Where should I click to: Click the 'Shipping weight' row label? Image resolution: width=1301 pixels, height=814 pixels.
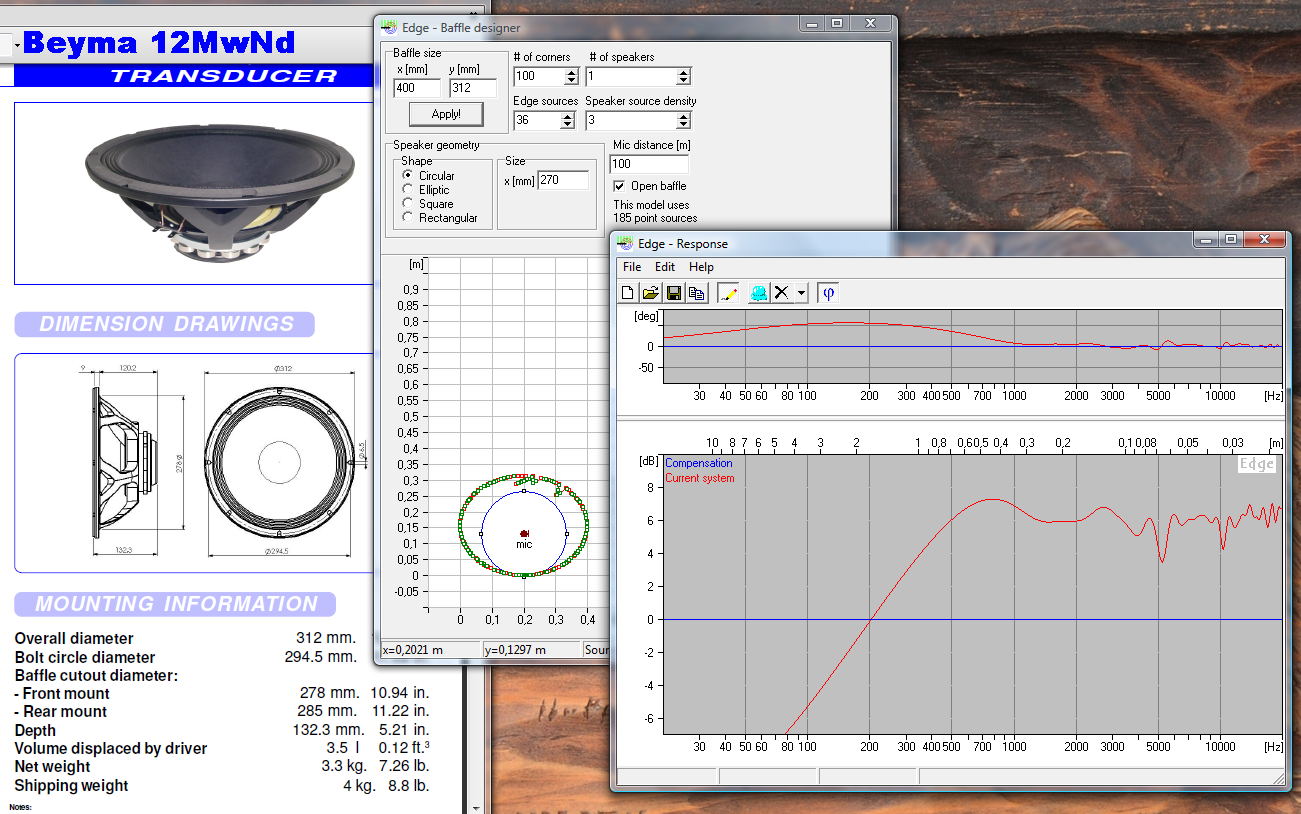click(71, 785)
